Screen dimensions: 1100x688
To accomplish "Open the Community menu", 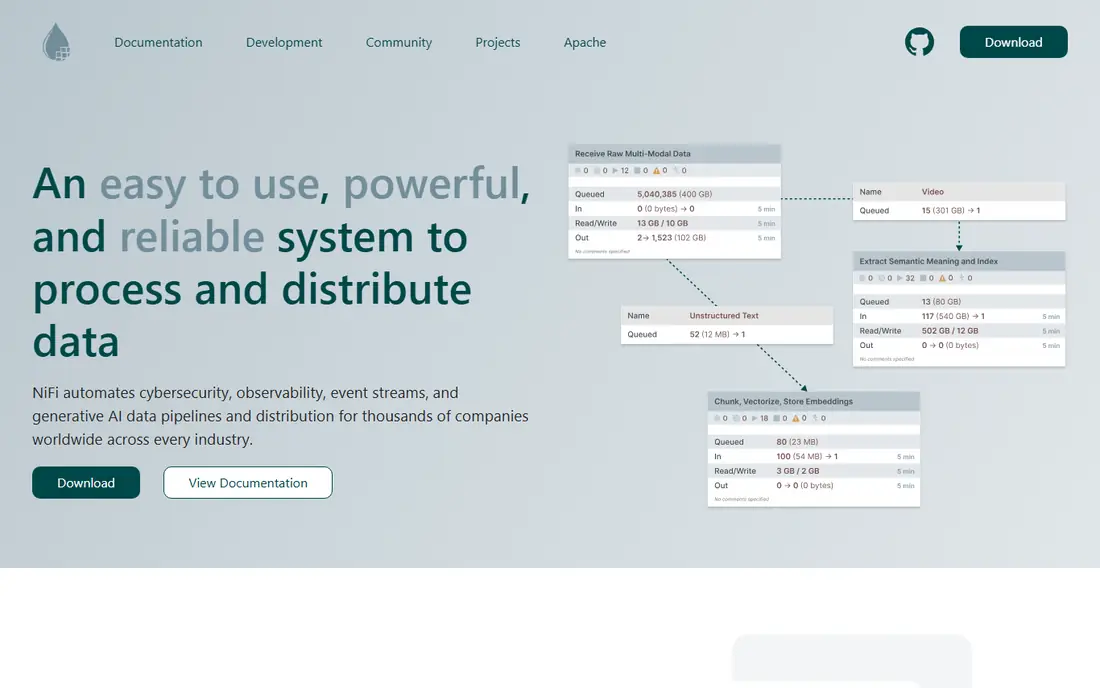I will 398,42.
